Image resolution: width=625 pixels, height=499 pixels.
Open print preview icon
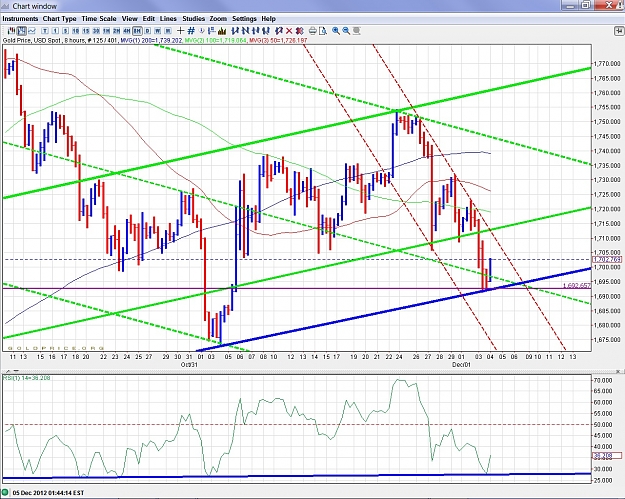pos(323,31)
